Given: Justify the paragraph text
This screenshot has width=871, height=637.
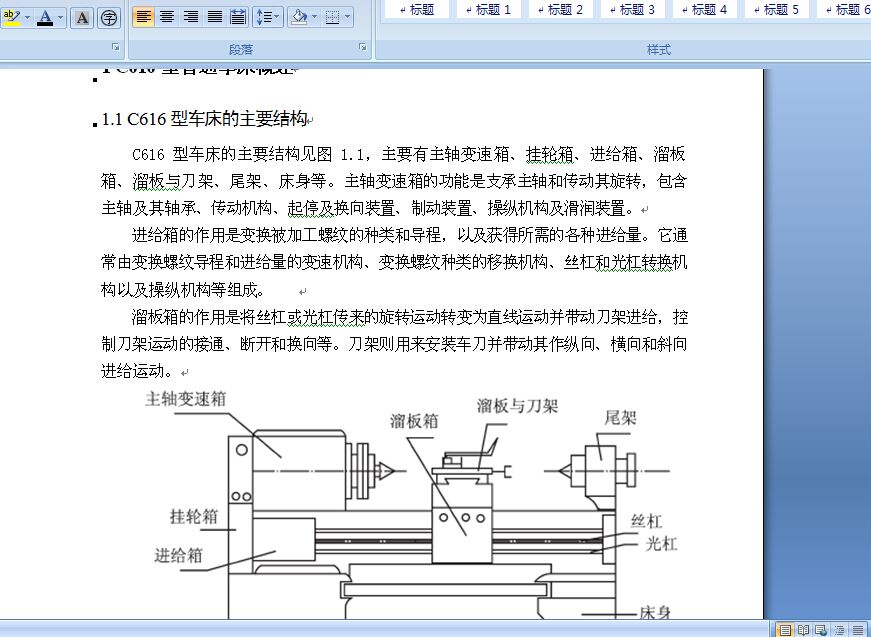Looking at the screenshot, I should click(x=214, y=17).
